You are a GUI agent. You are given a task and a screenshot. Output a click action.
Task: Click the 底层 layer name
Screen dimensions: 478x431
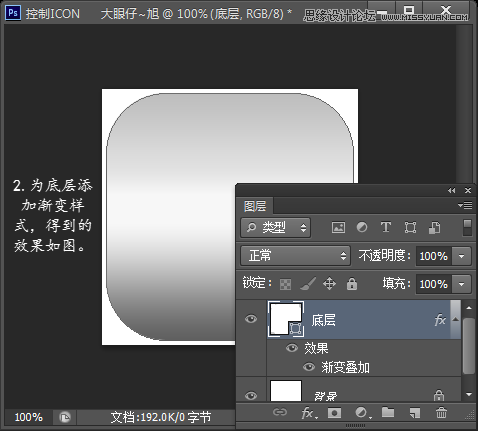point(323,320)
